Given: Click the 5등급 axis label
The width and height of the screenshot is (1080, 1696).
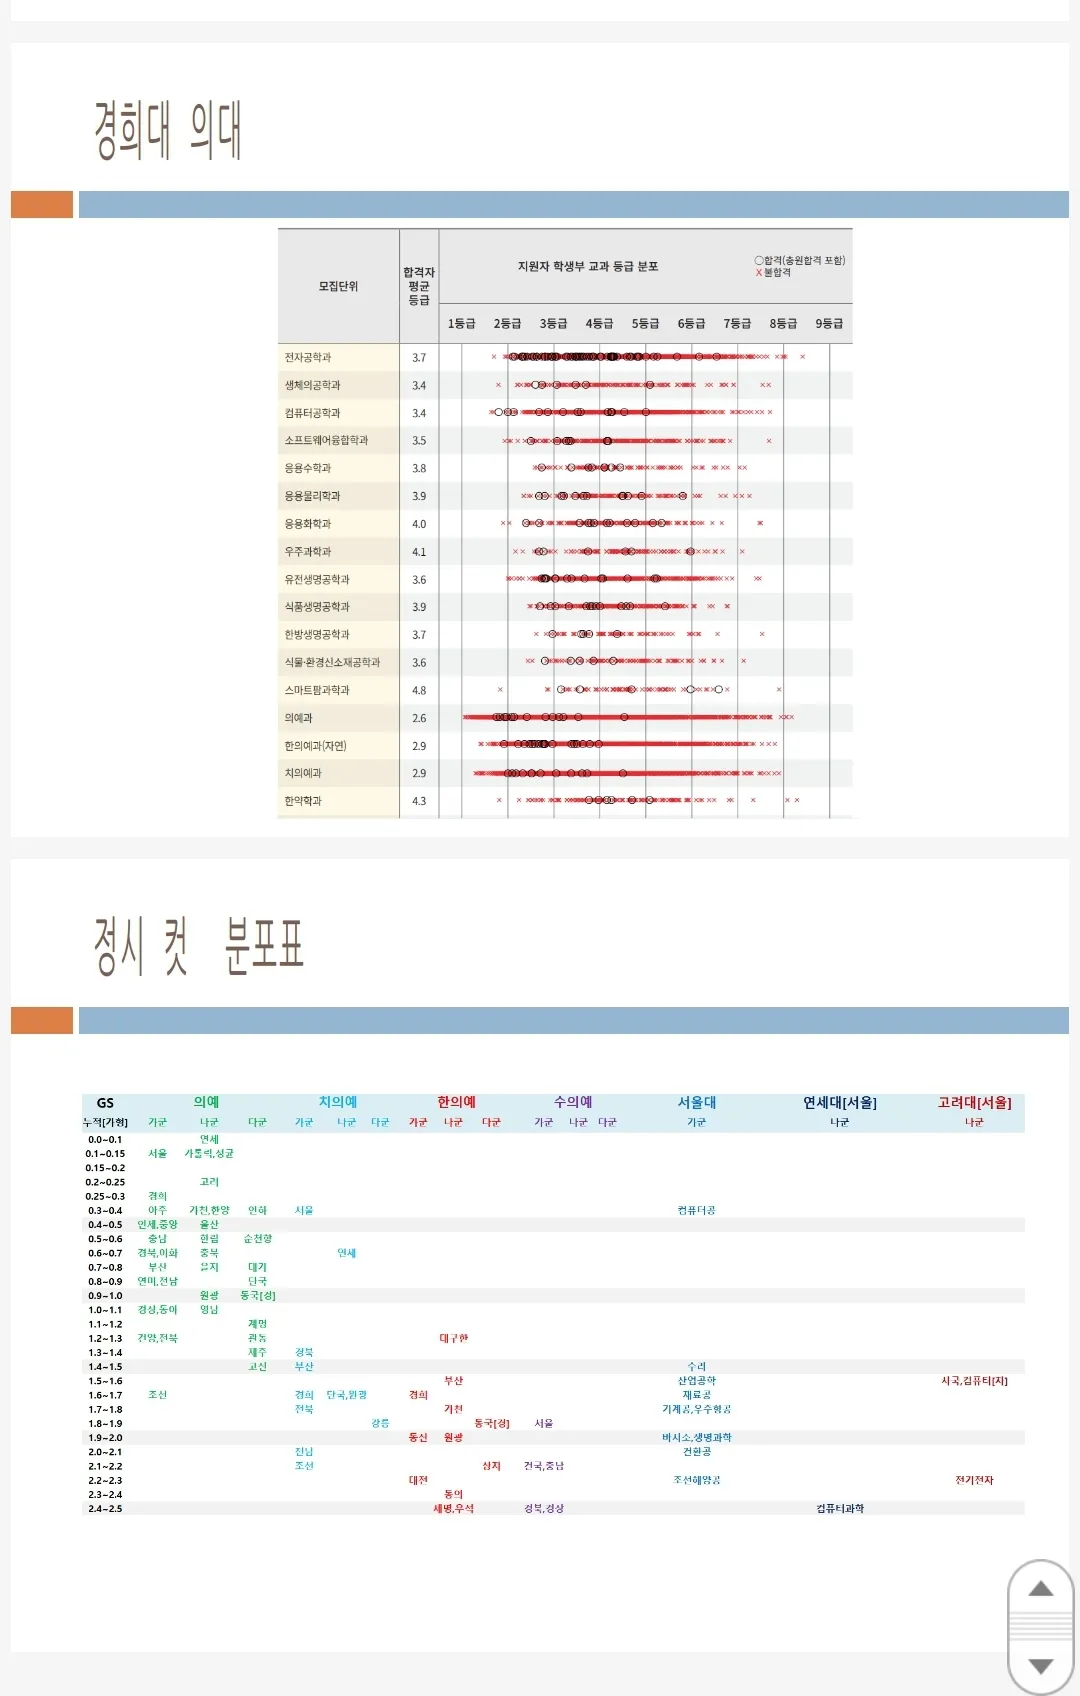Looking at the screenshot, I should tap(646, 323).
